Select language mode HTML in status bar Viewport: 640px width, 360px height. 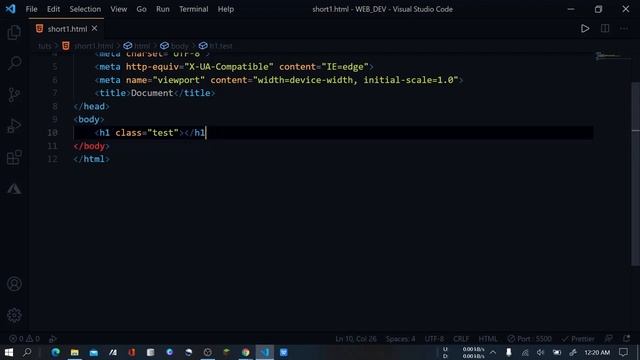488,339
